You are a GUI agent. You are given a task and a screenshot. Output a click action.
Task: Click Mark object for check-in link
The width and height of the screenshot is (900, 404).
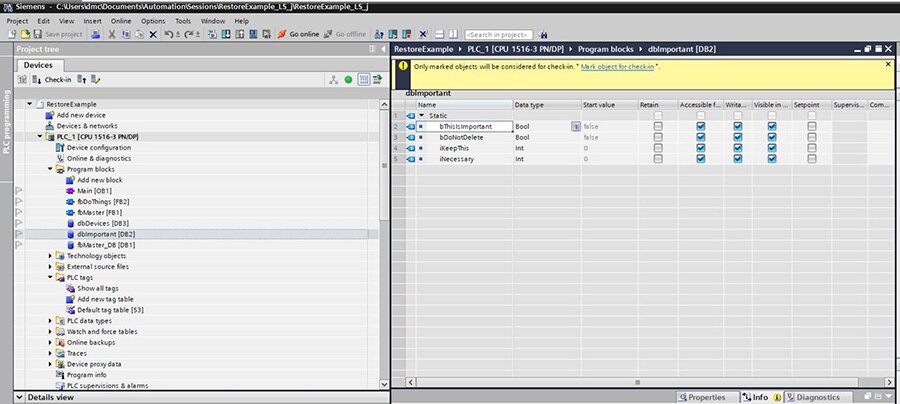(617, 67)
